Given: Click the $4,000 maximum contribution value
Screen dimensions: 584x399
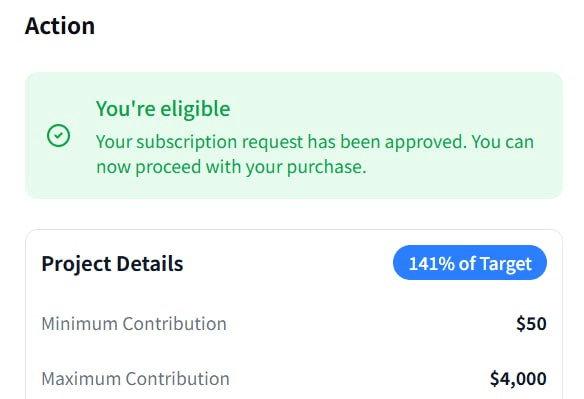Looking at the screenshot, I should (518, 379).
